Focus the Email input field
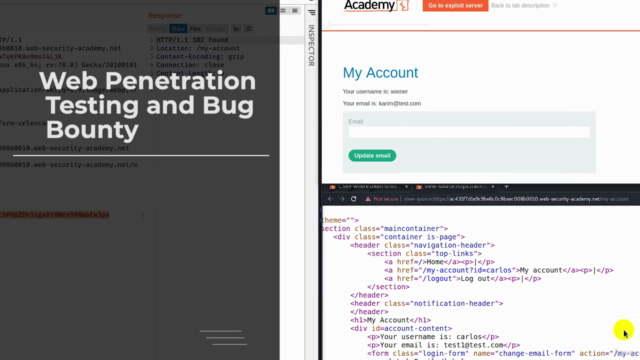 (469, 132)
